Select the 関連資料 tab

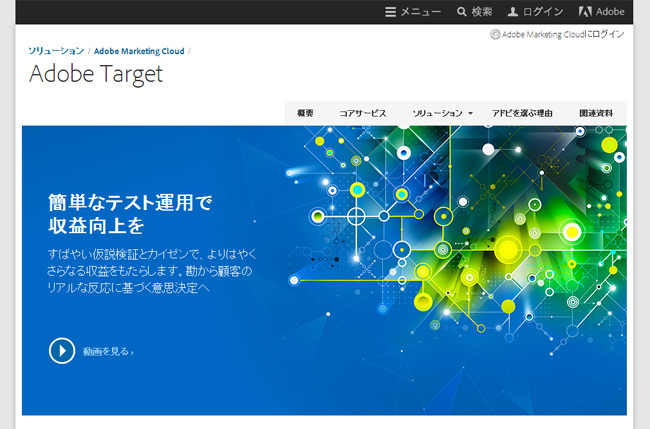tap(596, 113)
